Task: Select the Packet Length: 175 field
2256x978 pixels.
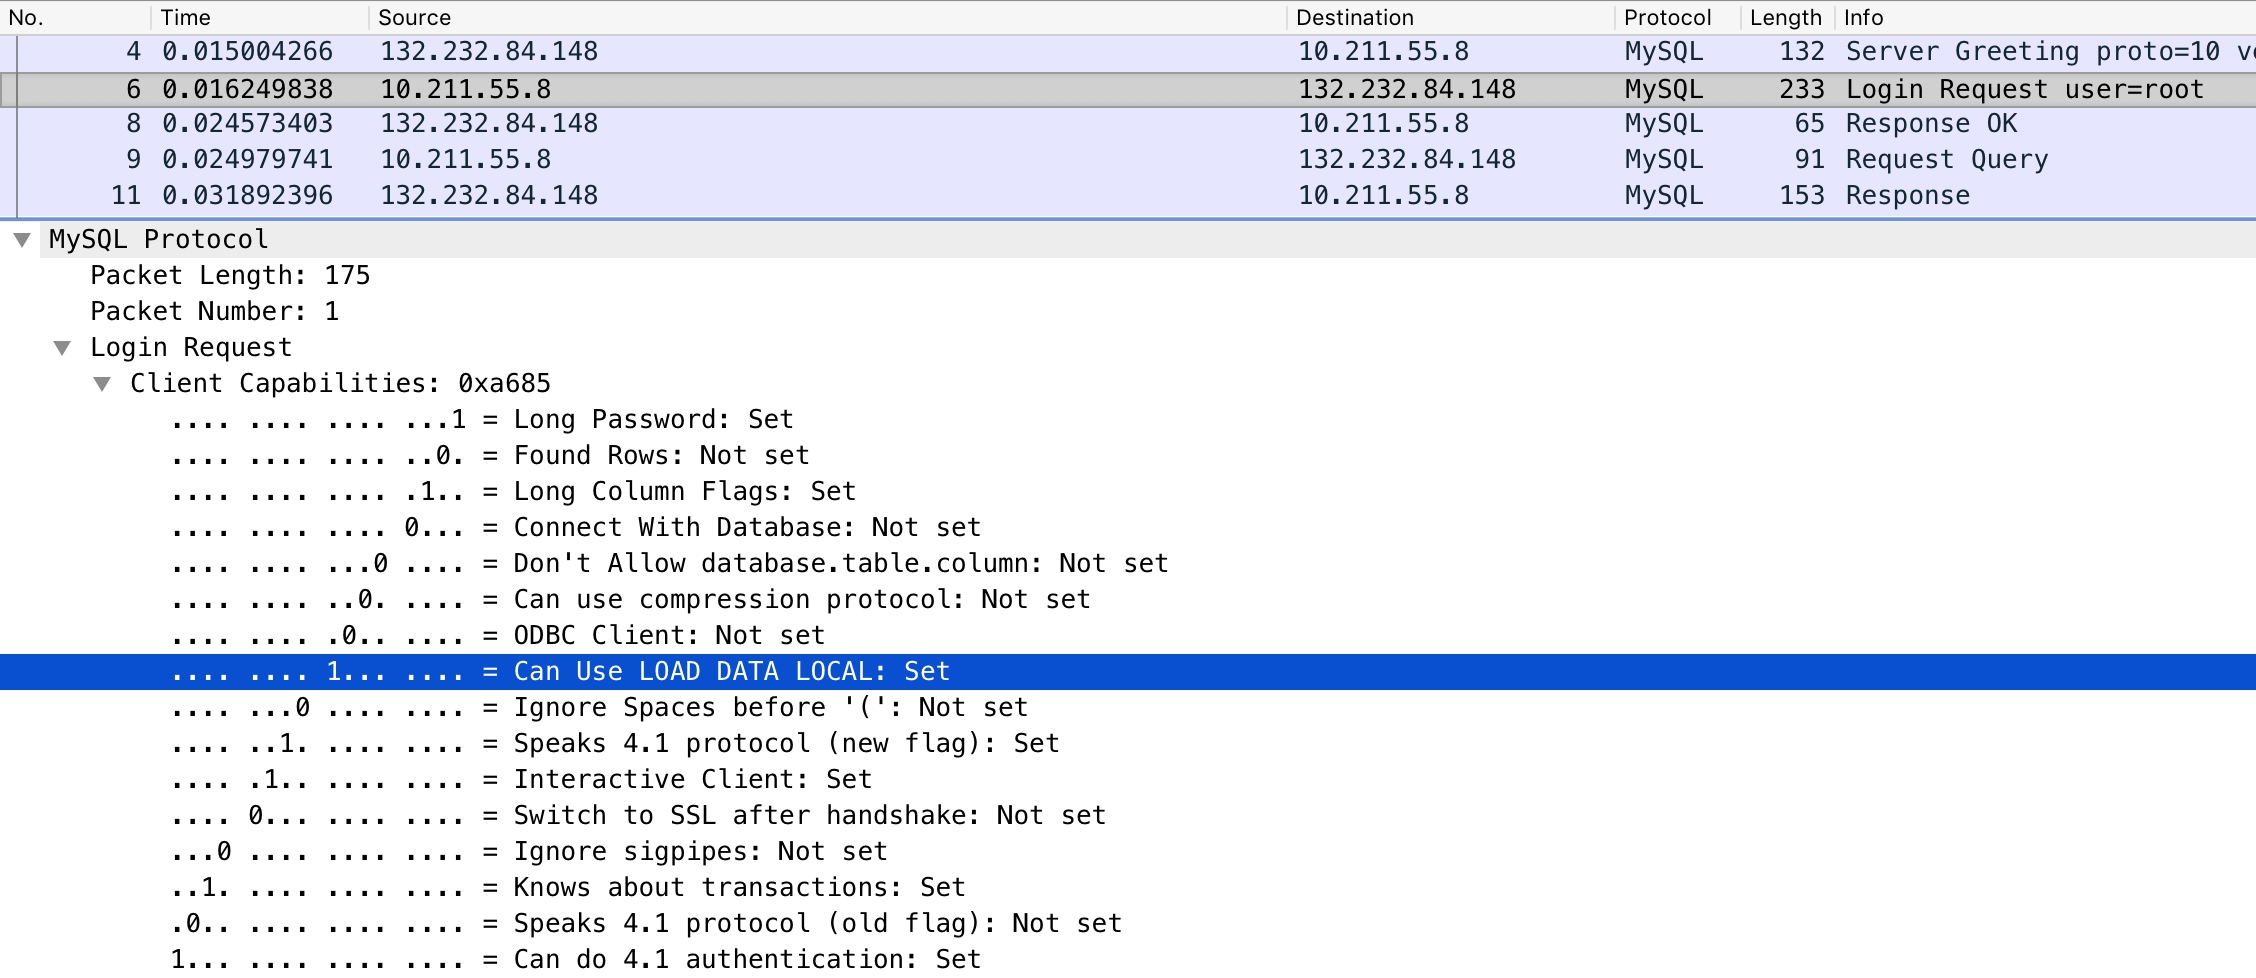Action: coord(230,276)
